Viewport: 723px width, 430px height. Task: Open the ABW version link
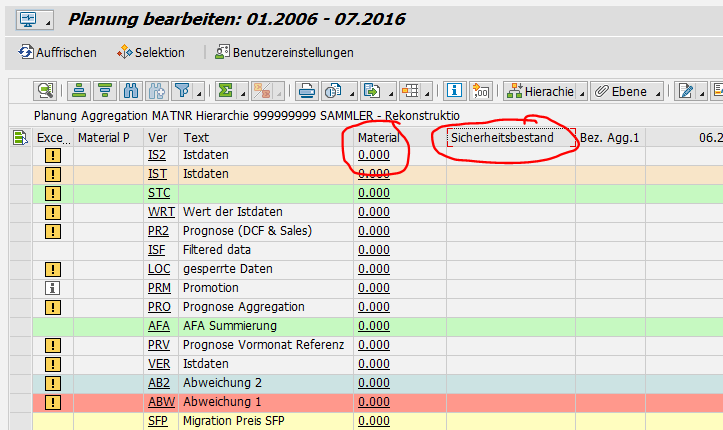[160, 402]
